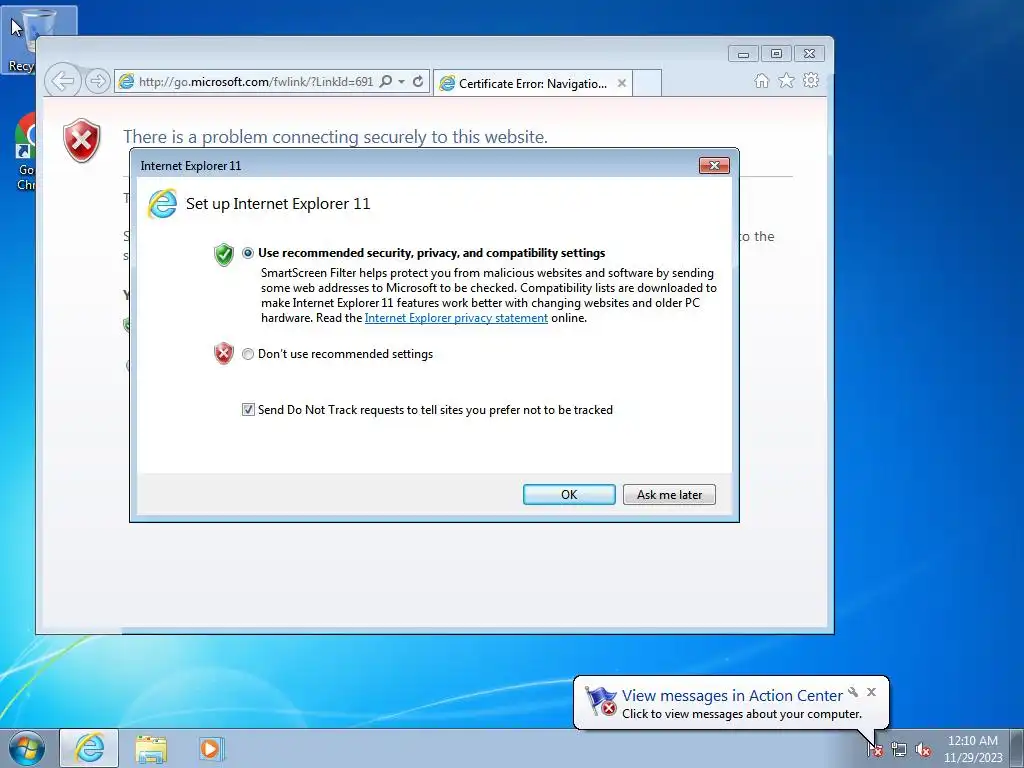
Task: Click the network tray icon
Action: tap(899, 750)
